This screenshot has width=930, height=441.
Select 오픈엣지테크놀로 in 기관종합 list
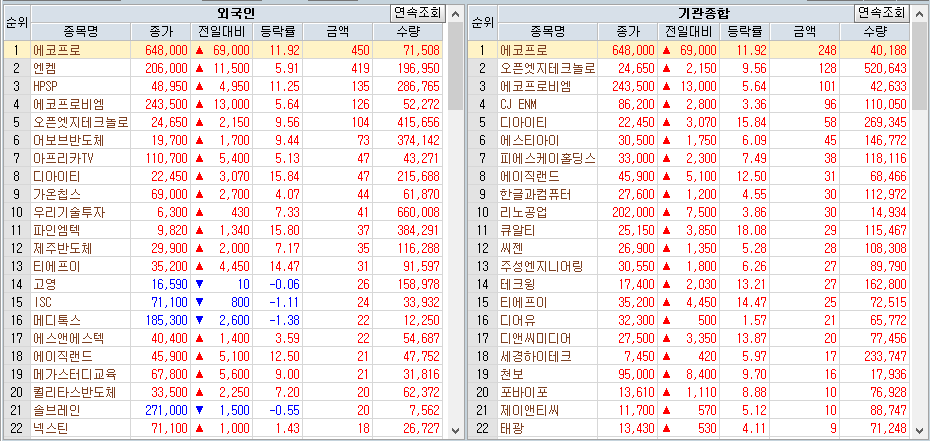690,68
